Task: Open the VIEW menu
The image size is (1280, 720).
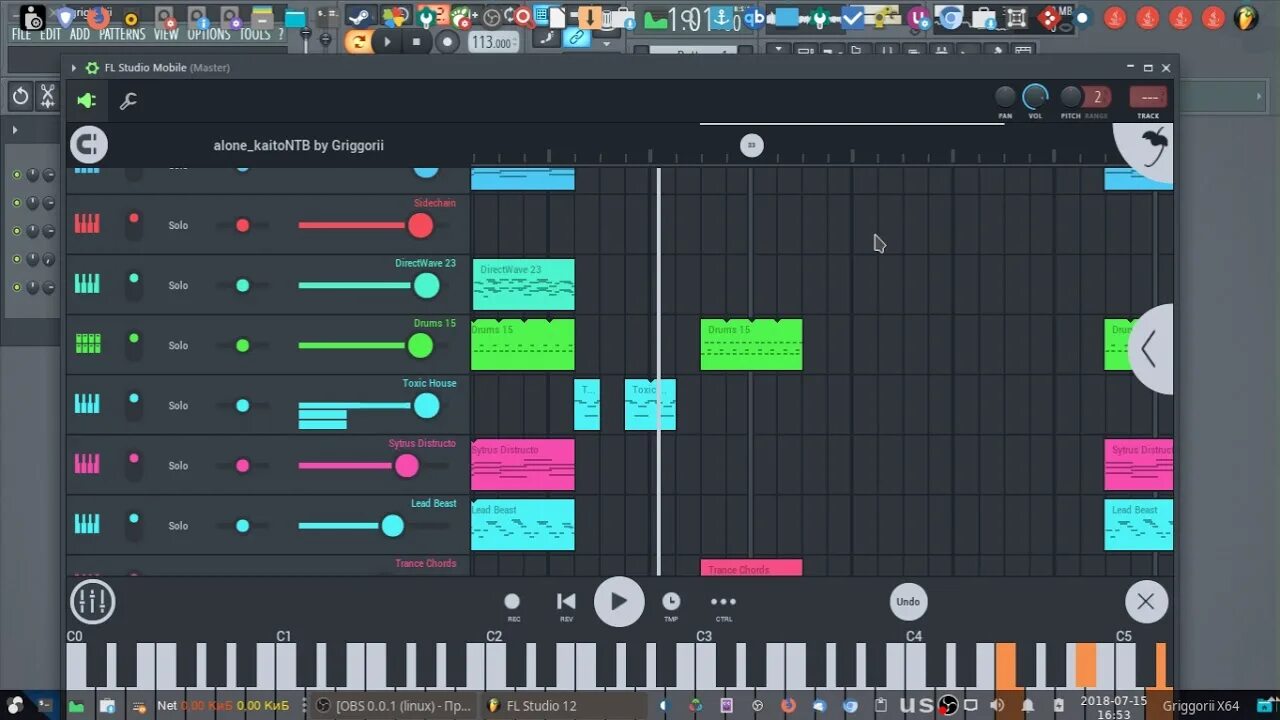Action: [166, 34]
